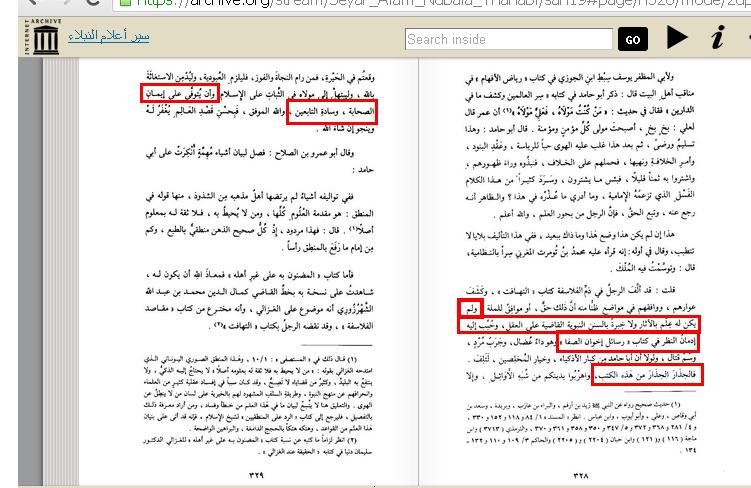Focus the 'Search inside' text field
The image size is (751, 488).
509,39
